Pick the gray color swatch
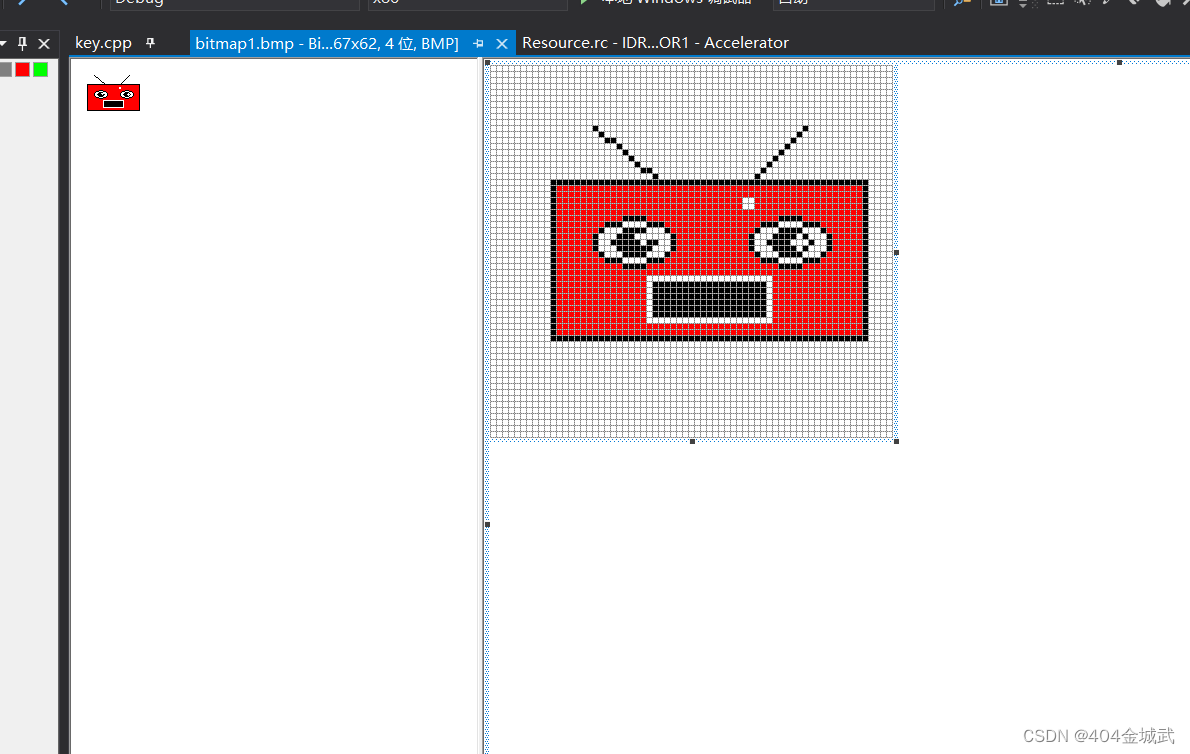 (x=6, y=70)
